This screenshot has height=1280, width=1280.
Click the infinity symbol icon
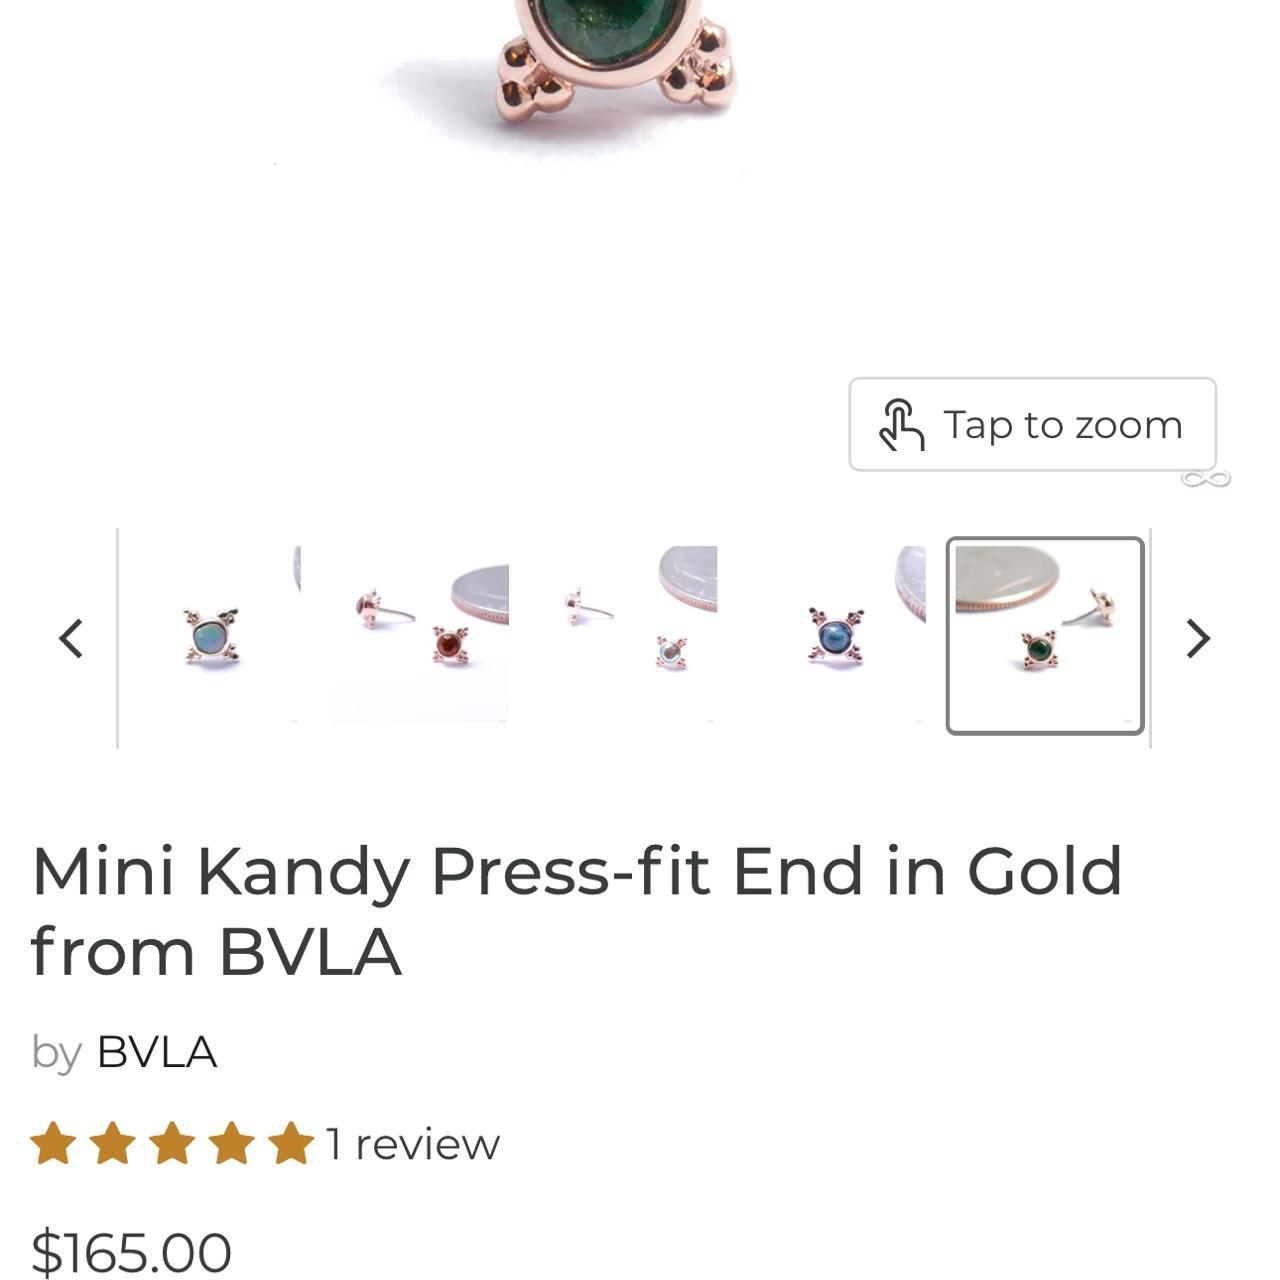click(1205, 479)
